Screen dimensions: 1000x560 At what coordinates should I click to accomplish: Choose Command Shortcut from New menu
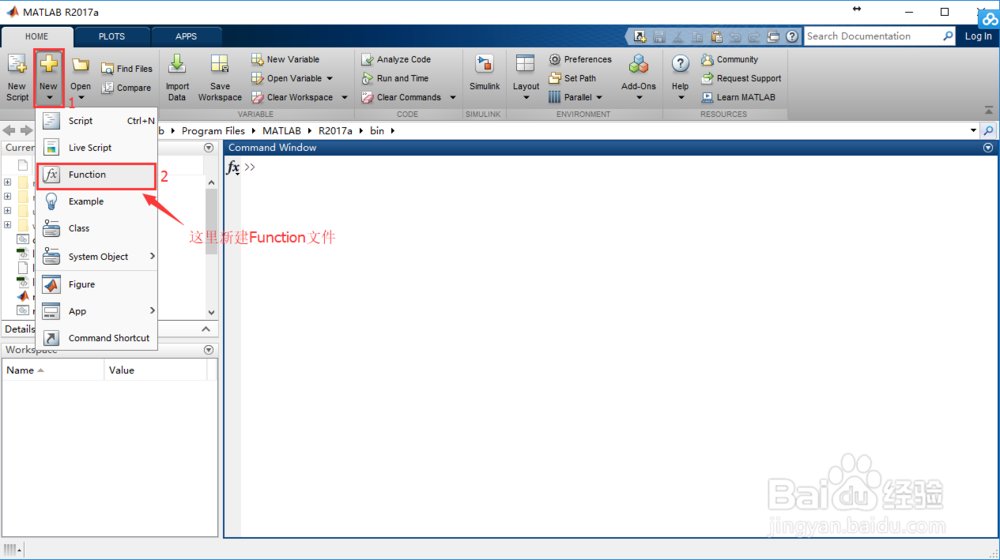pos(96,338)
